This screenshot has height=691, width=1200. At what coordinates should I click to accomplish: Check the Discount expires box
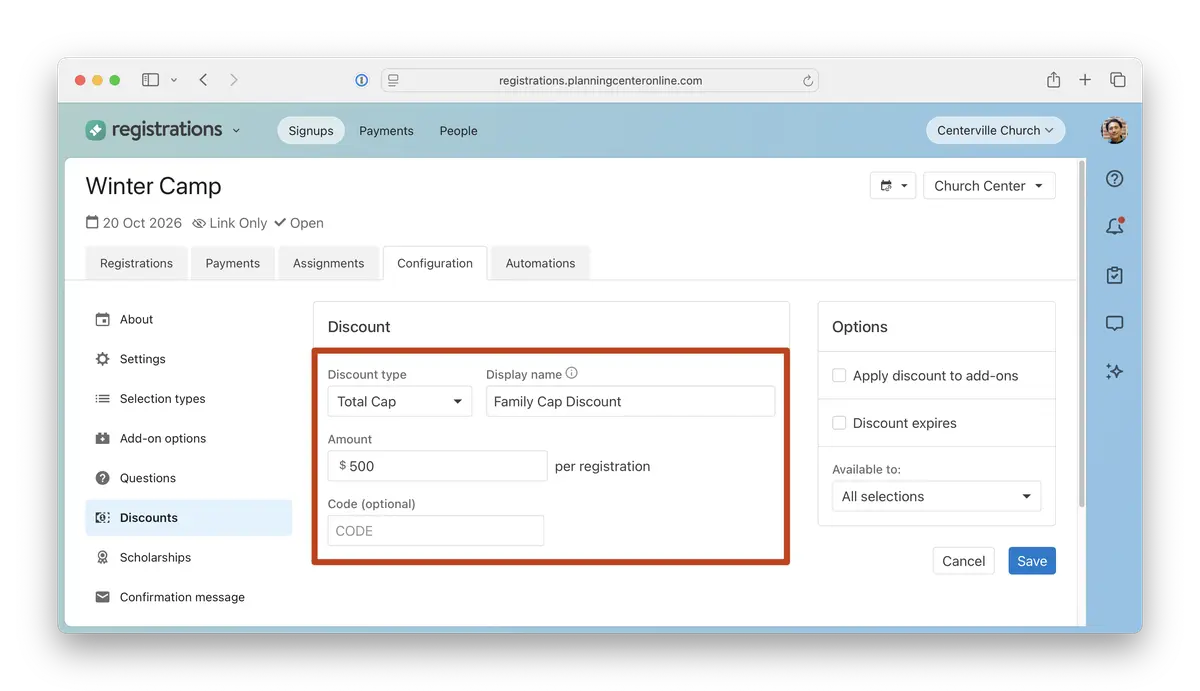[839, 423]
